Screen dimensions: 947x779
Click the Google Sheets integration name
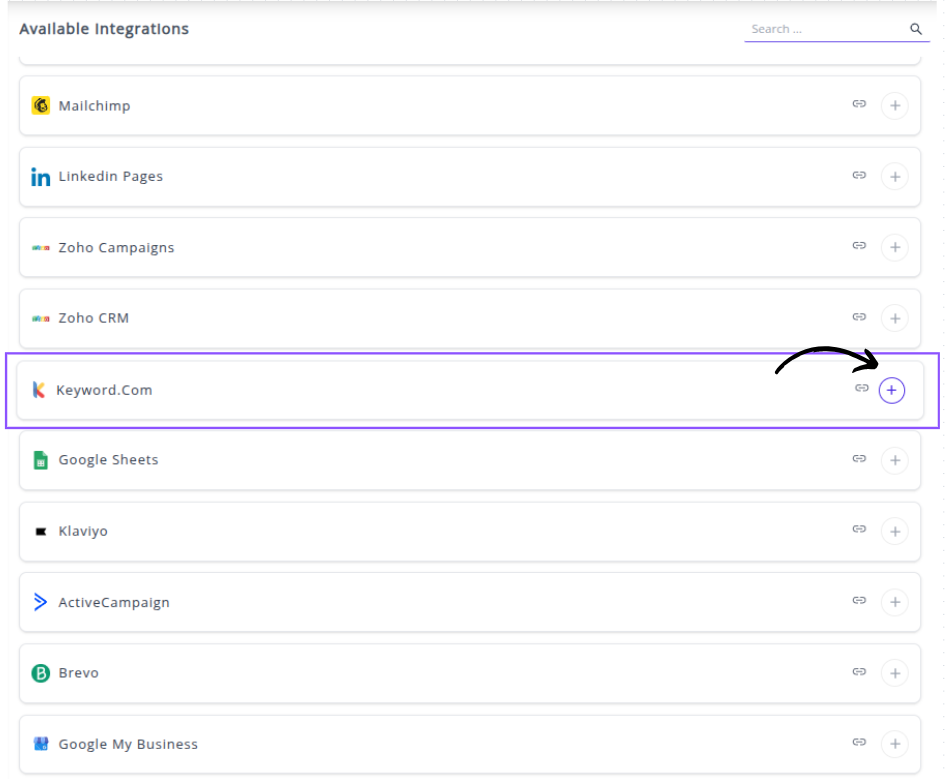(x=108, y=460)
